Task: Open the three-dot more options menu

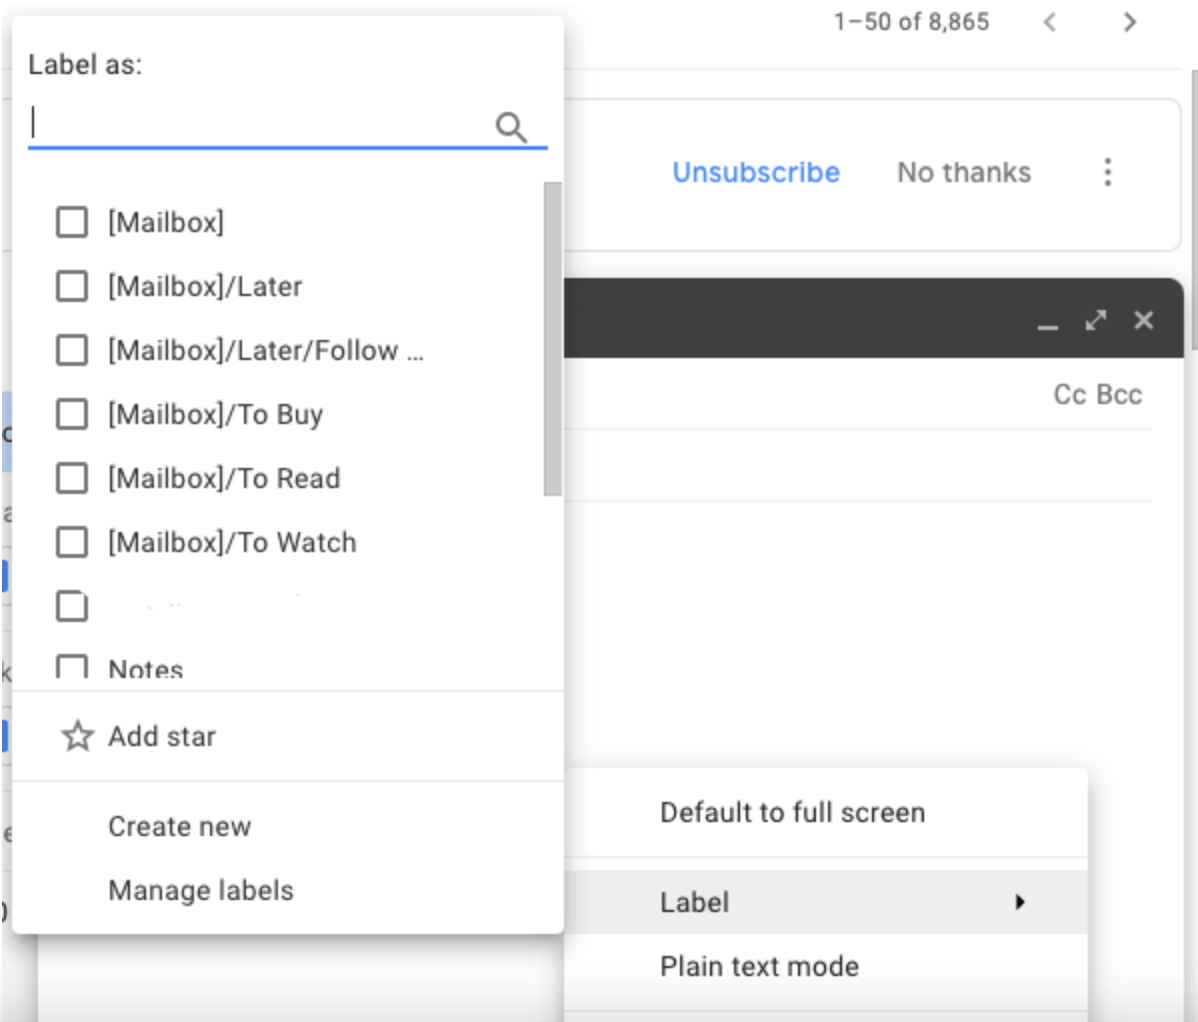Action: pyautogui.click(x=1107, y=172)
